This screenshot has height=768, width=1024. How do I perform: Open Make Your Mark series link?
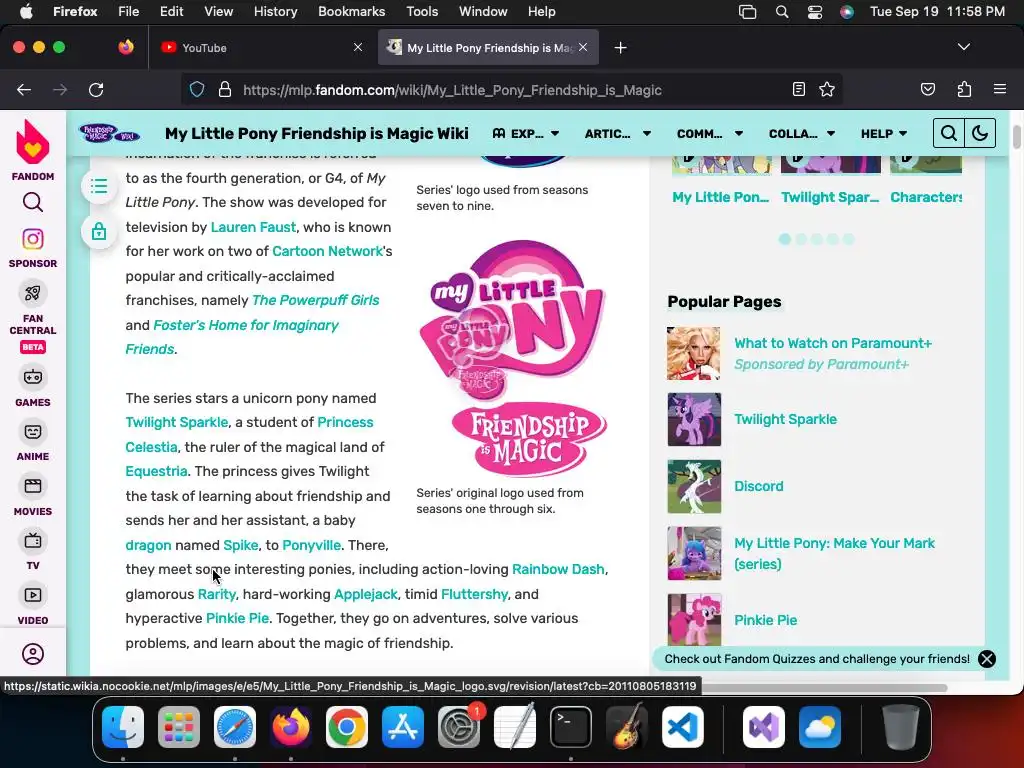point(834,554)
